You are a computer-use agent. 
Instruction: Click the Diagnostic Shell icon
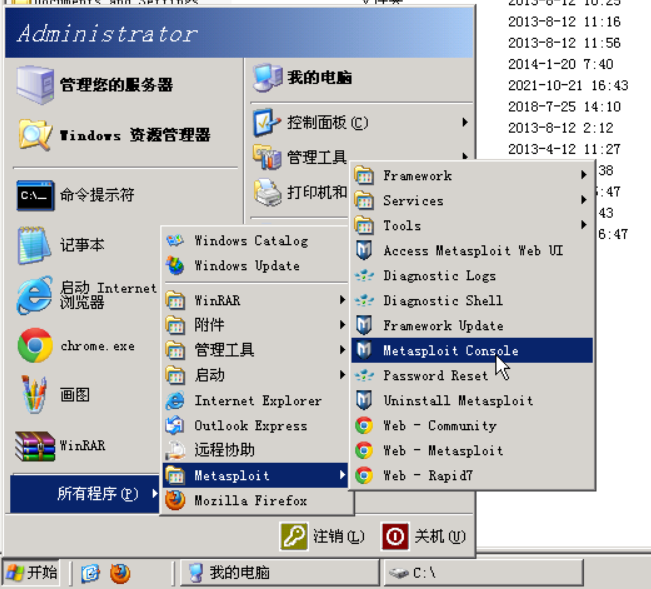pos(364,301)
